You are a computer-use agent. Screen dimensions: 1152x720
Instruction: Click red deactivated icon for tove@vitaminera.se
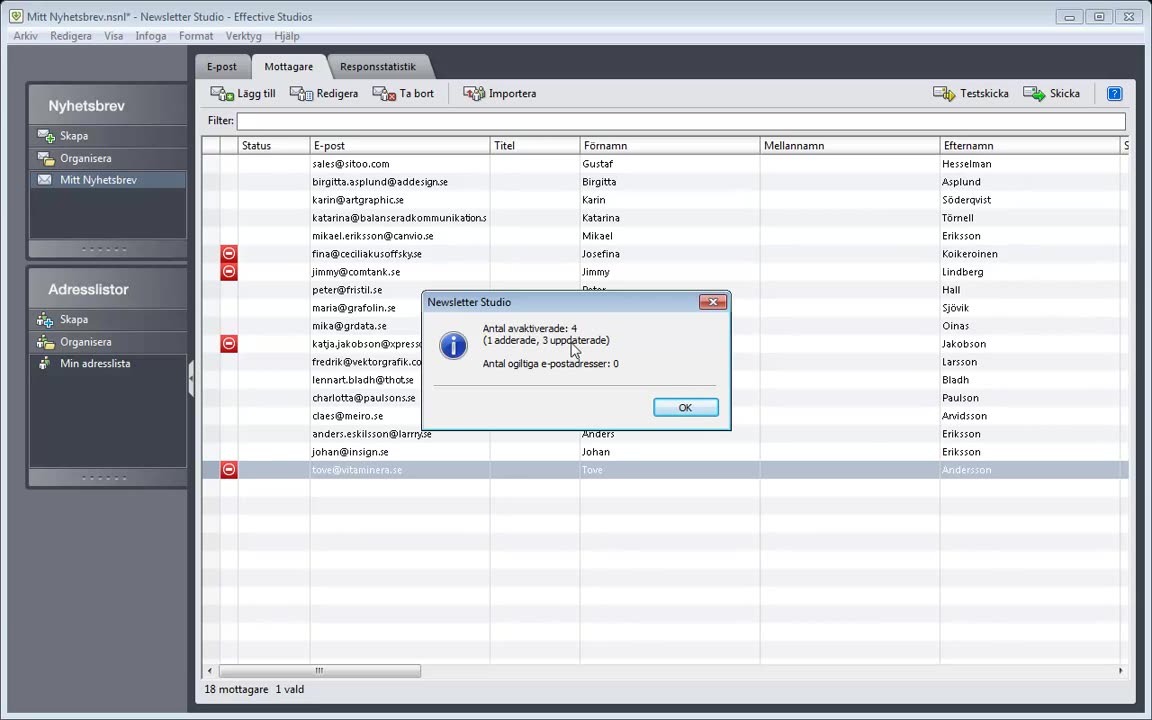229,469
